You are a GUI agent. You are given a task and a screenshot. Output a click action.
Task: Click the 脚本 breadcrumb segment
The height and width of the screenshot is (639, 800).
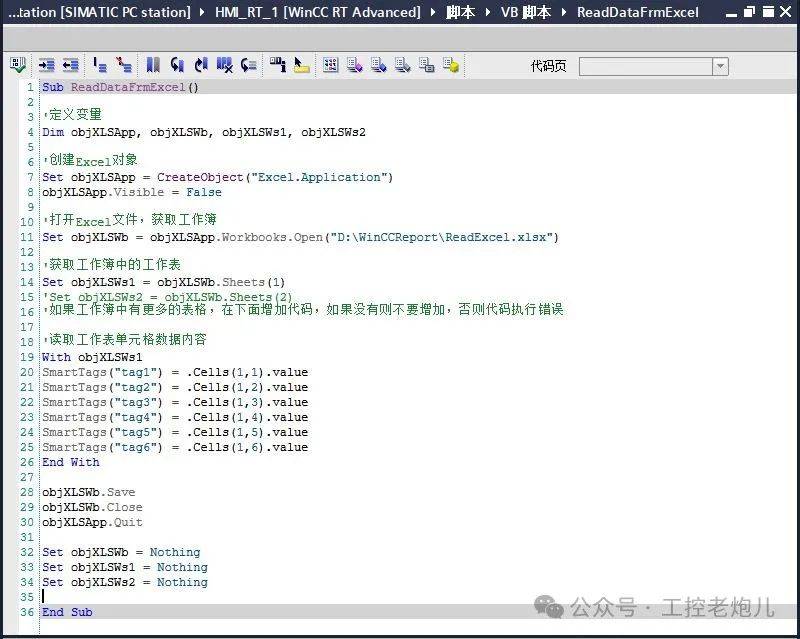[x=460, y=12]
